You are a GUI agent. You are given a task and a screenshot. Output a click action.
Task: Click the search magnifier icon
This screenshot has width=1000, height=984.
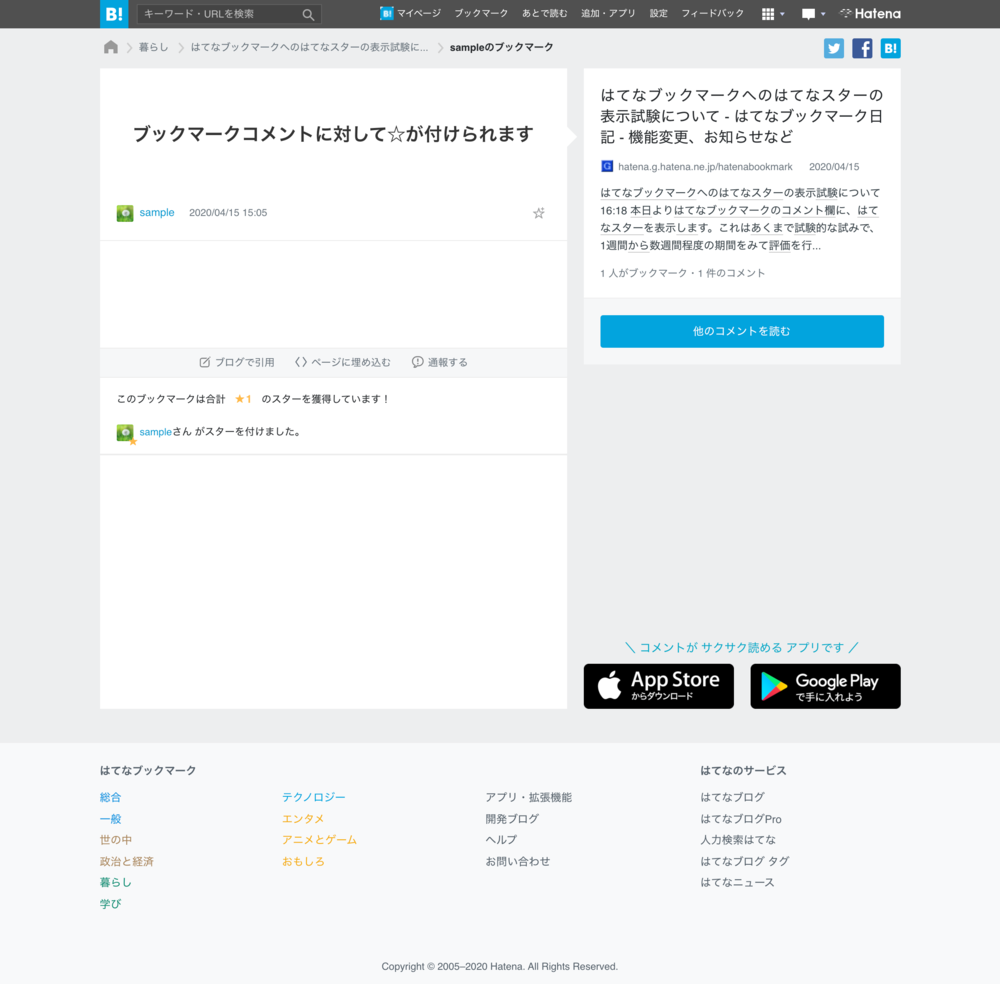point(308,14)
